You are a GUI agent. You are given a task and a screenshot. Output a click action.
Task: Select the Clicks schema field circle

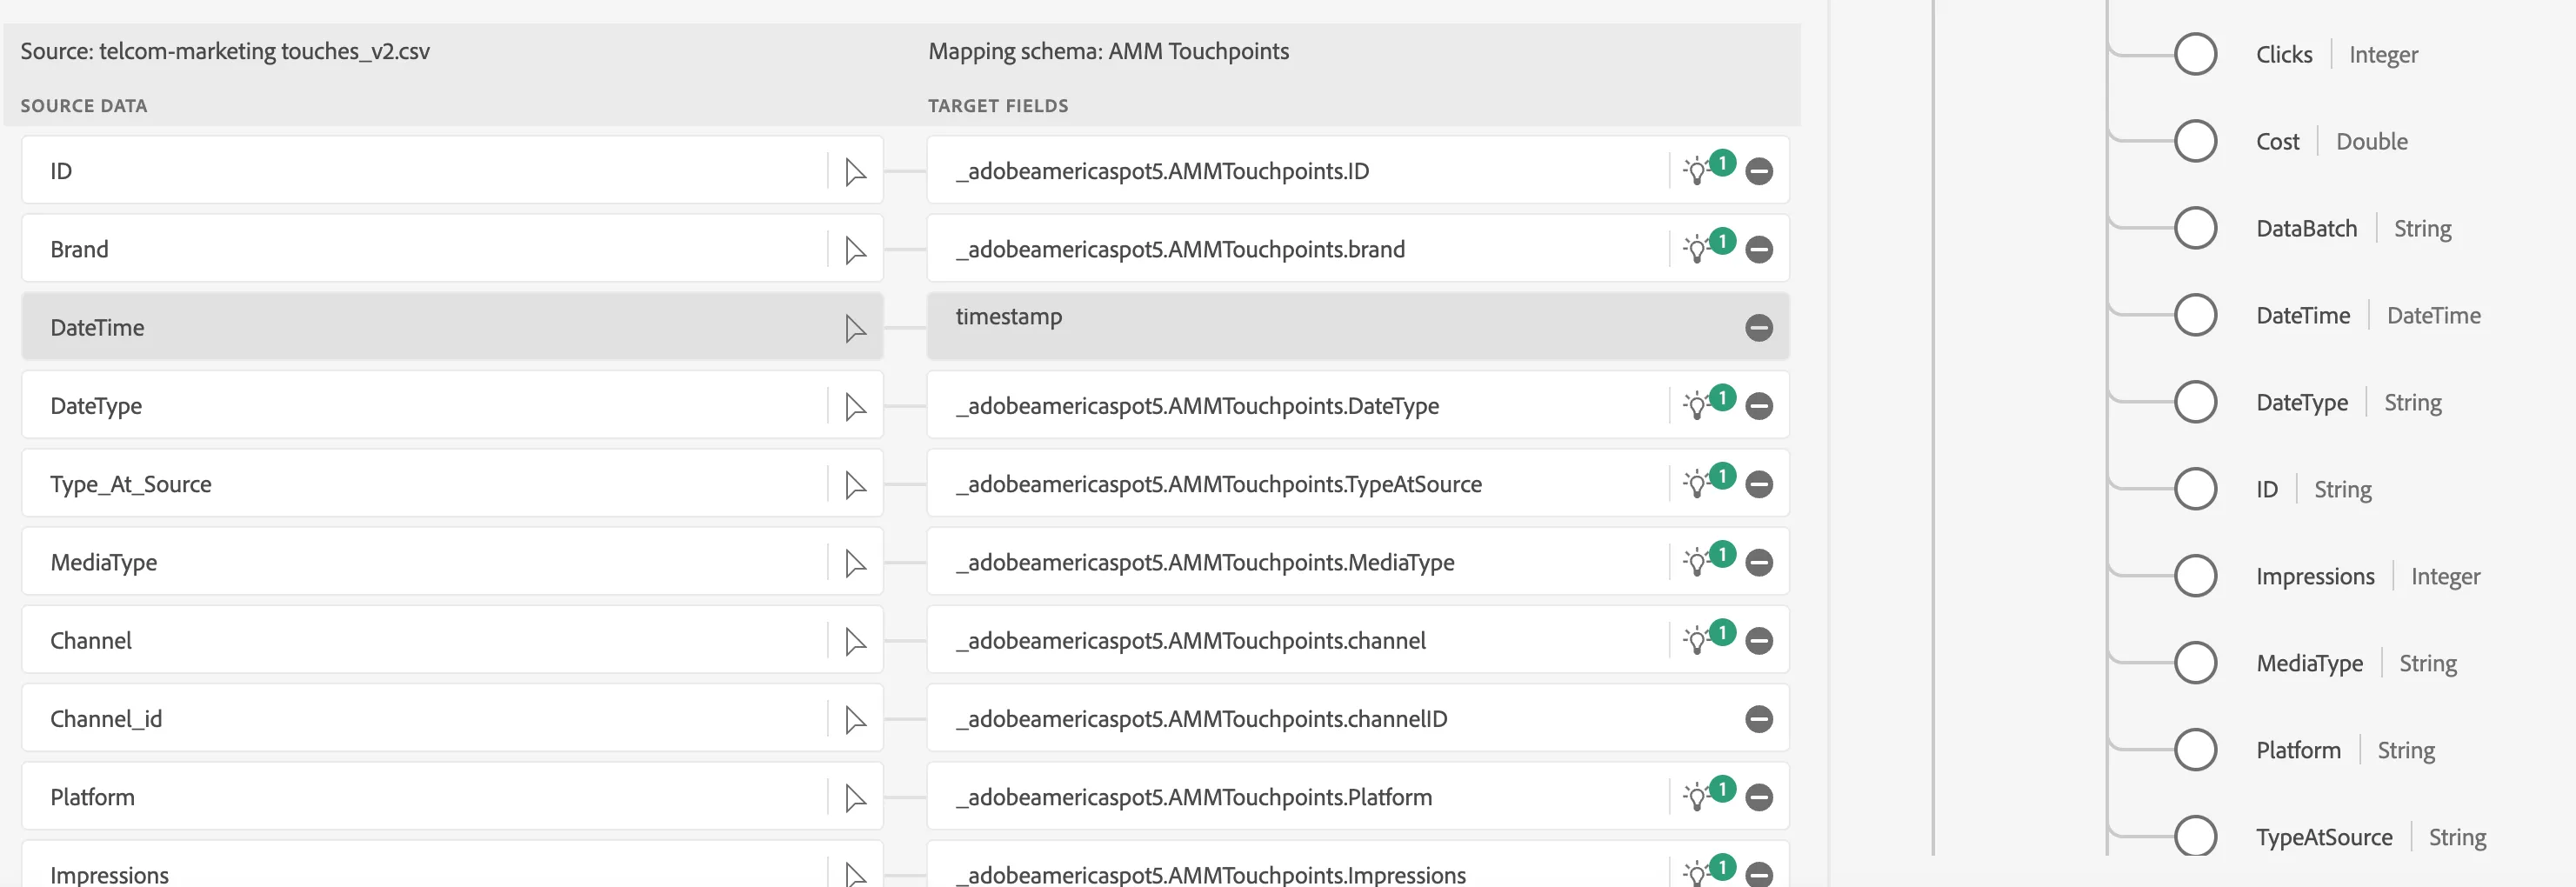click(2195, 54)
